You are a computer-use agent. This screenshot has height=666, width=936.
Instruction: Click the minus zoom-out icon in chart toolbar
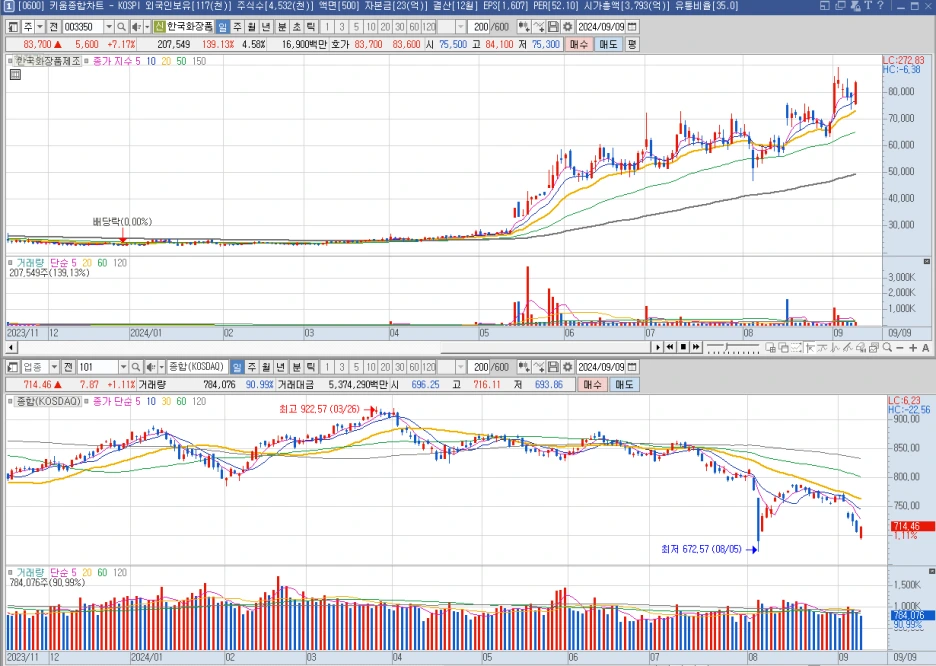click(x=900, y=347)
